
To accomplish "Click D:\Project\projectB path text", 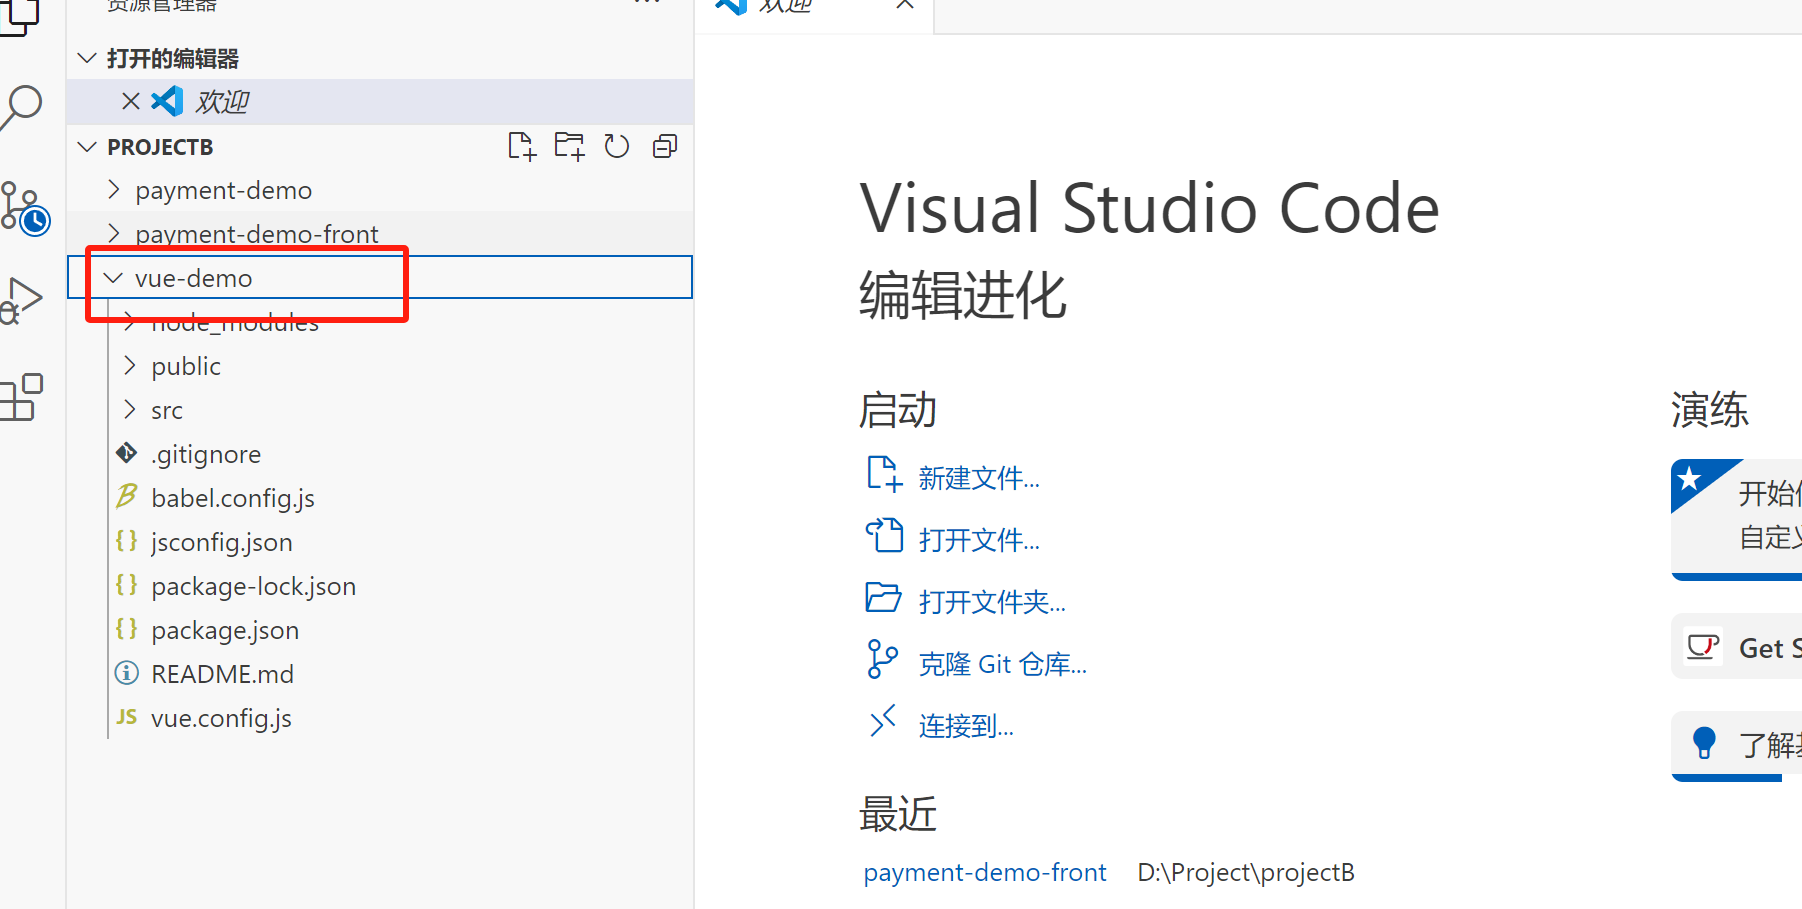I will (x=1246, y=872).
